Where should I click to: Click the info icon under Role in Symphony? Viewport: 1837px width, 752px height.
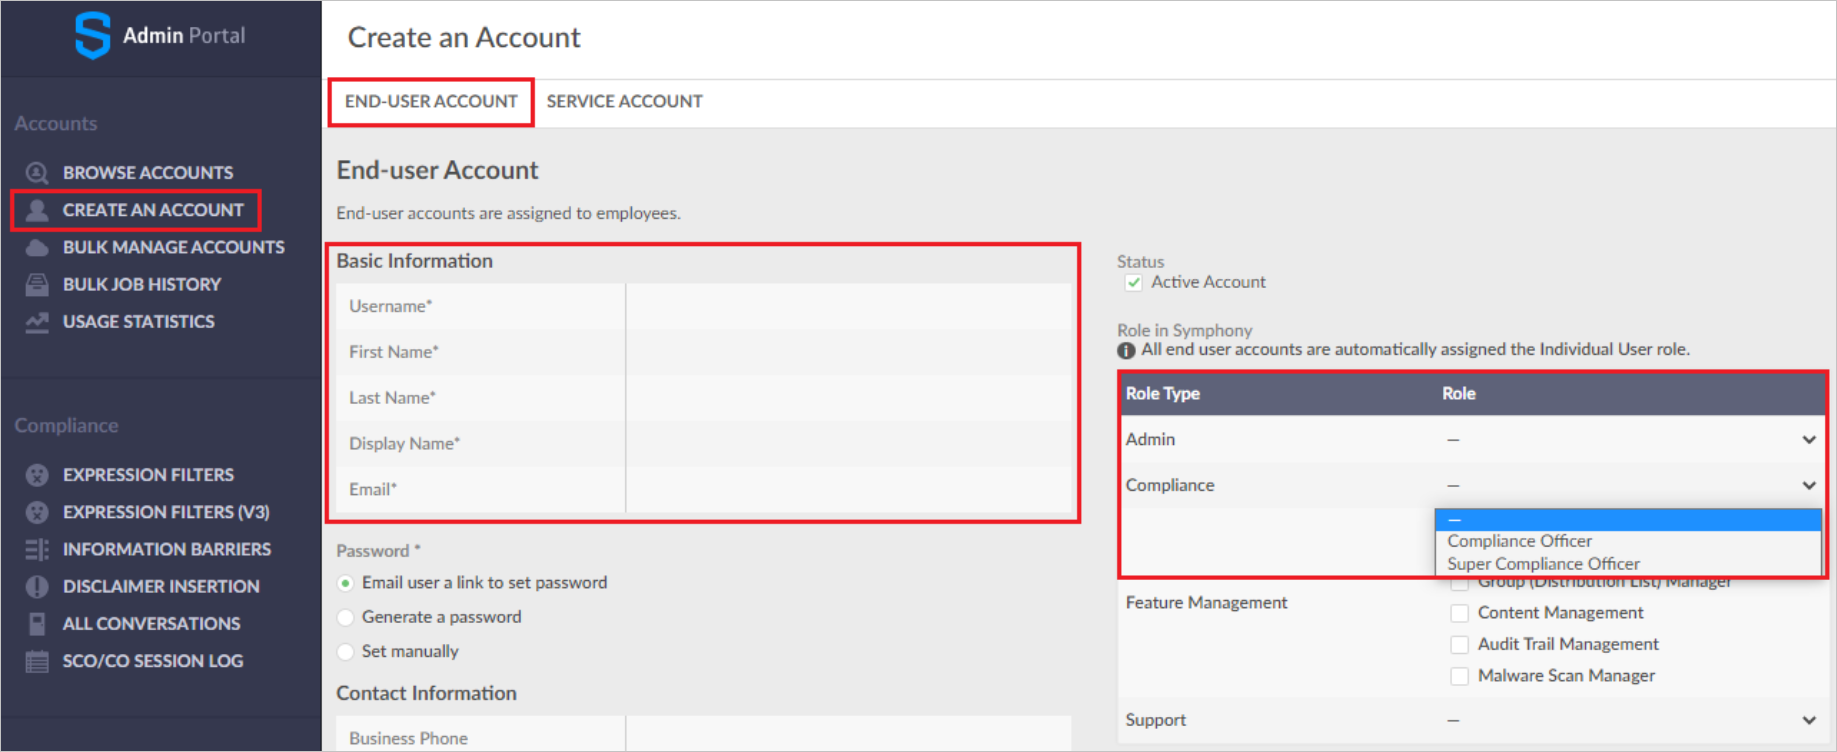click(1126, 351)
